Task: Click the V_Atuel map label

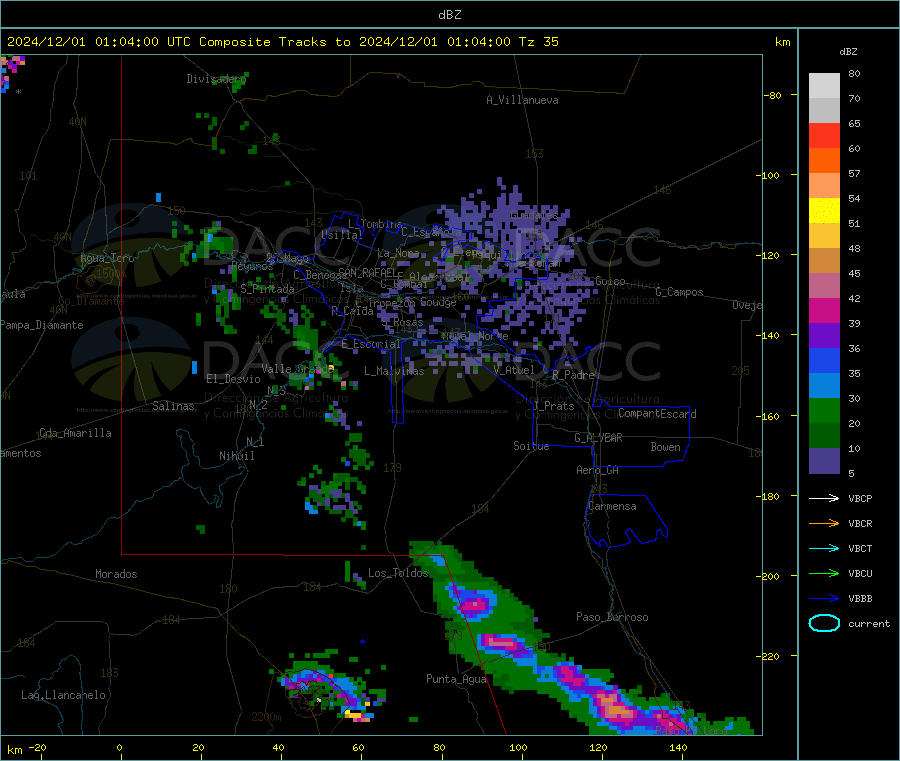Action: 513,370
